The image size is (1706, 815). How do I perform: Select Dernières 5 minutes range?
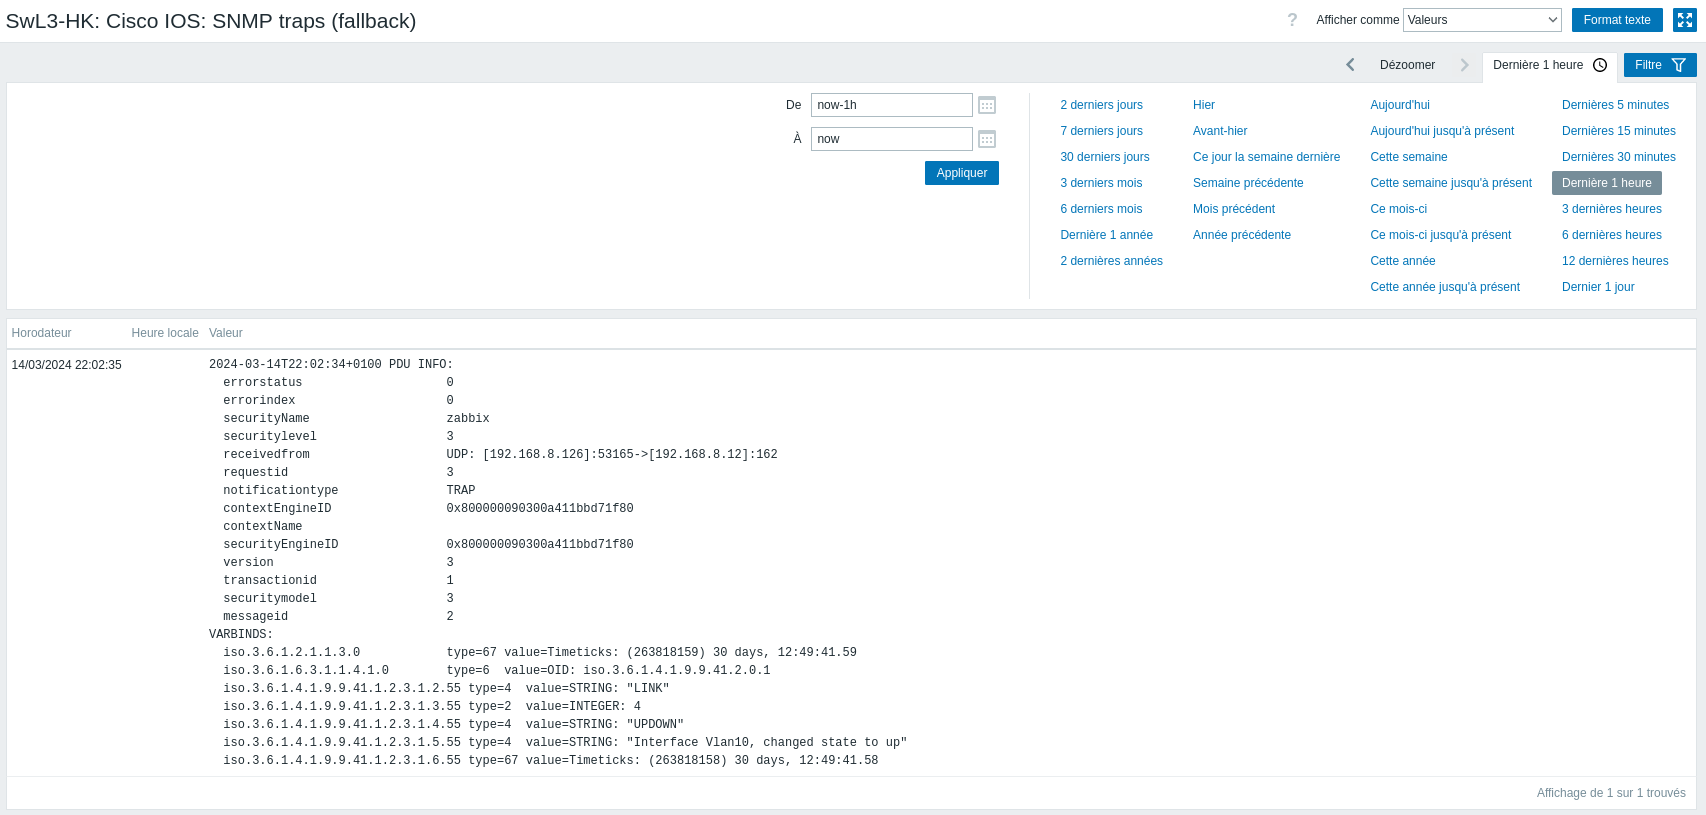click(x=1615, y=105)
